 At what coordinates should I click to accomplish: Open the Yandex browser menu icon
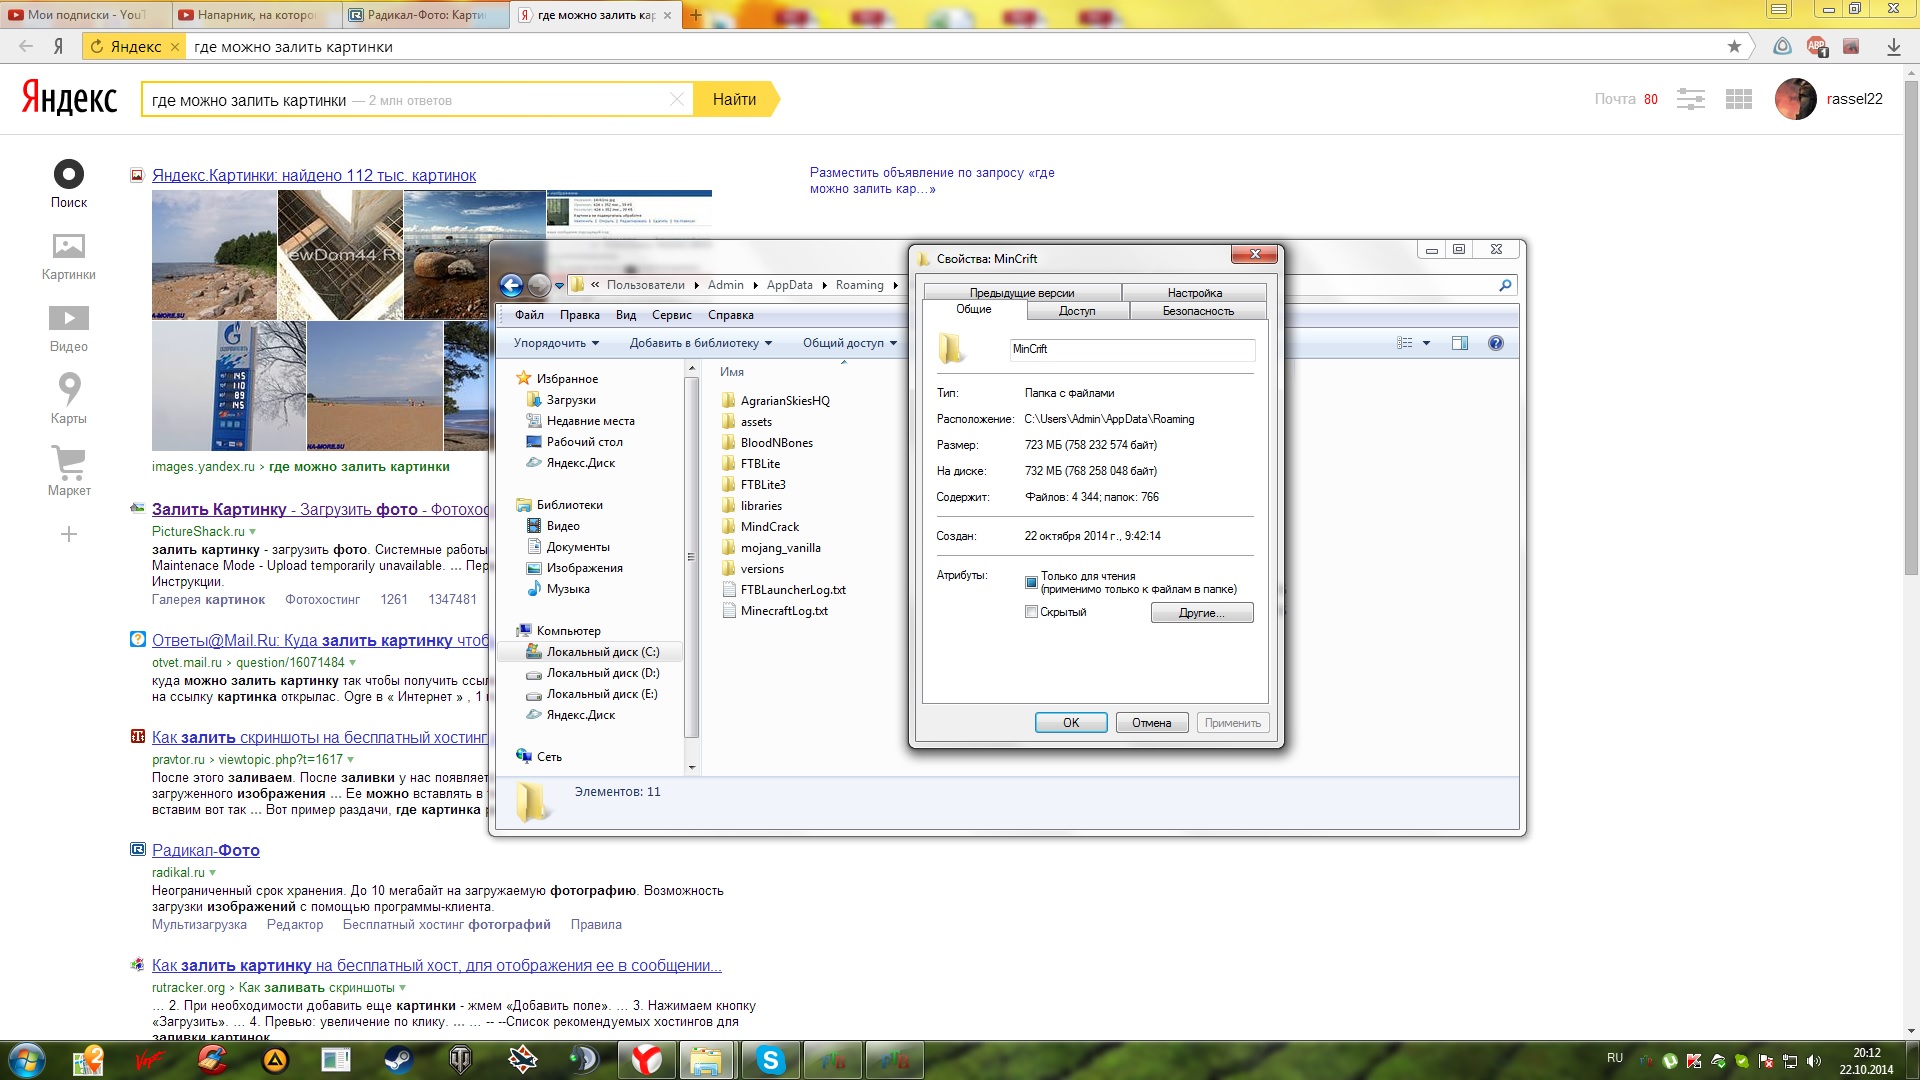[1779, 9]
